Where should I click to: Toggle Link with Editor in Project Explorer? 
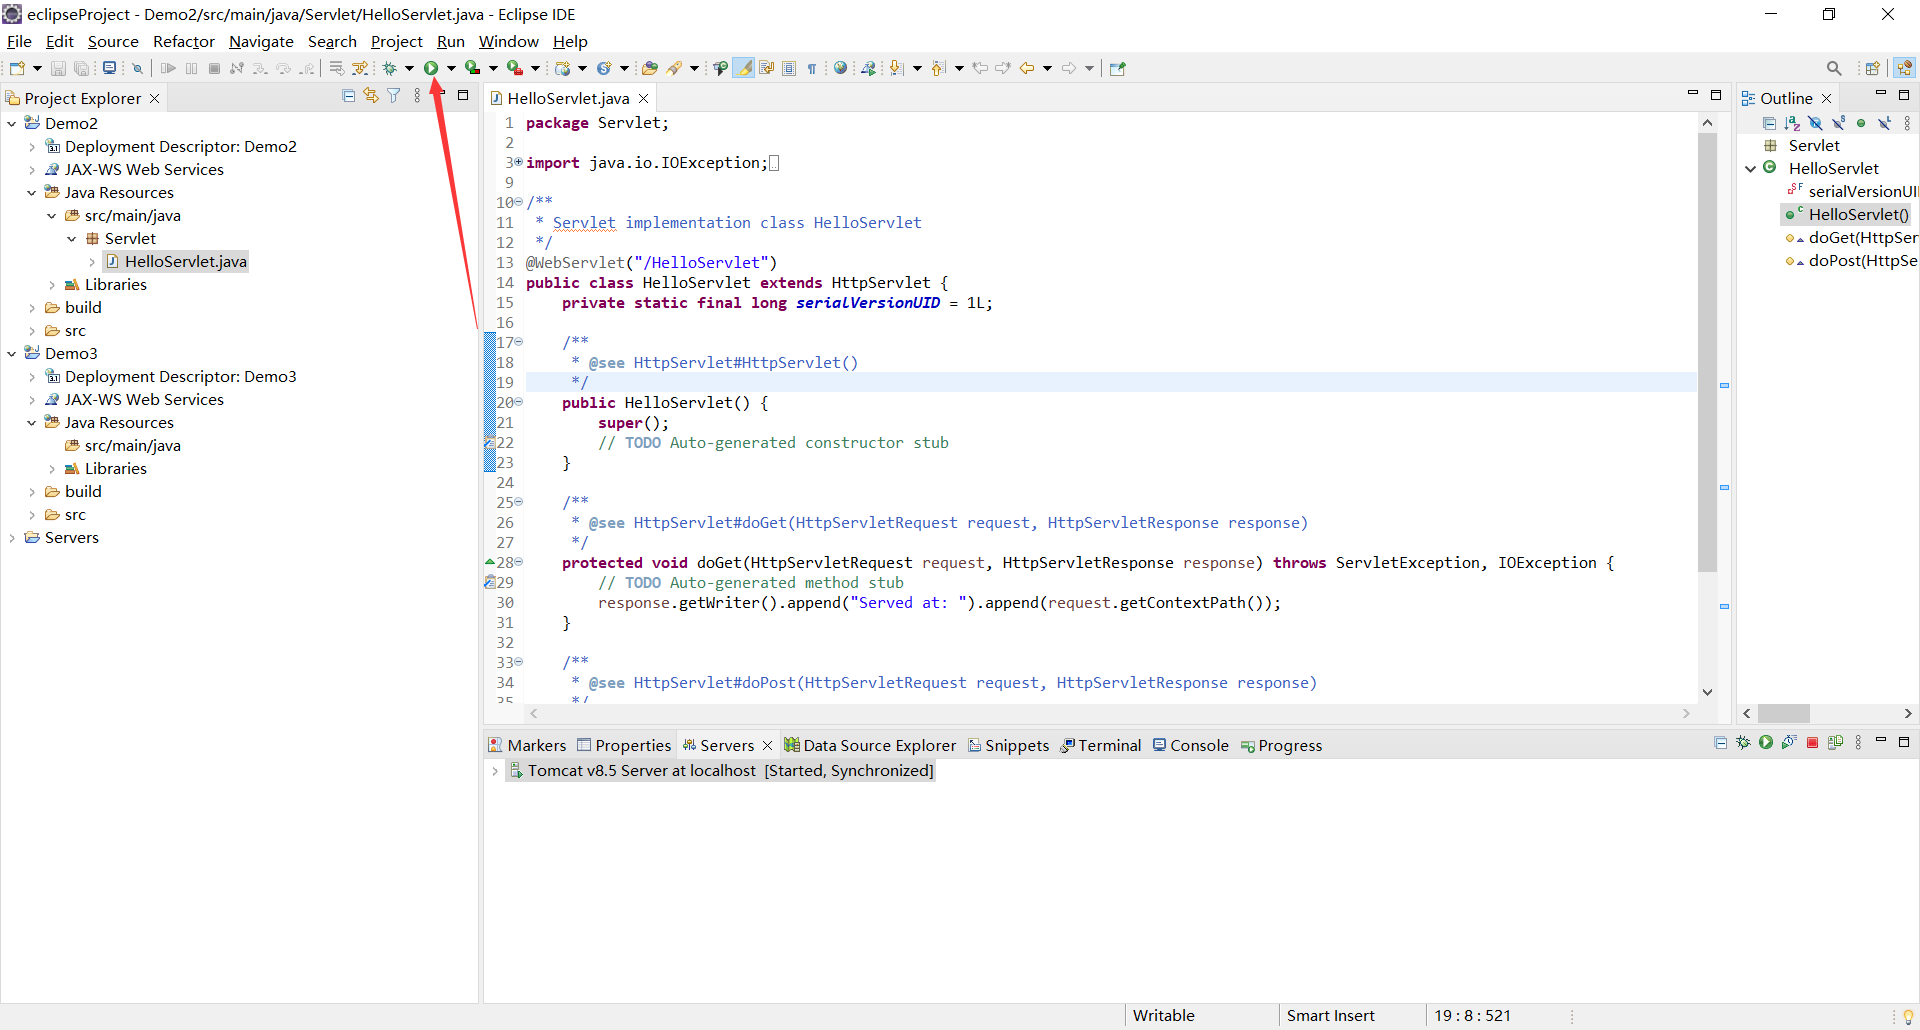[x=371, y=96]
